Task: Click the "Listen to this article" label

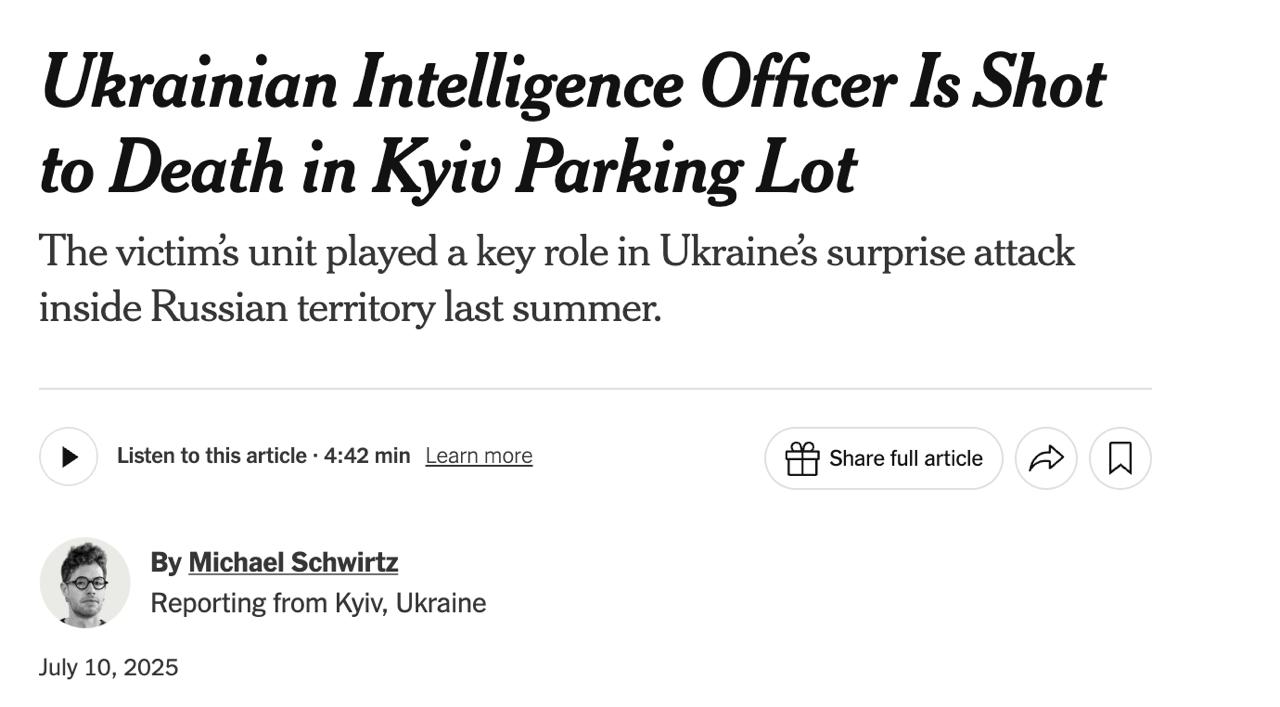Action: (211, 456)
